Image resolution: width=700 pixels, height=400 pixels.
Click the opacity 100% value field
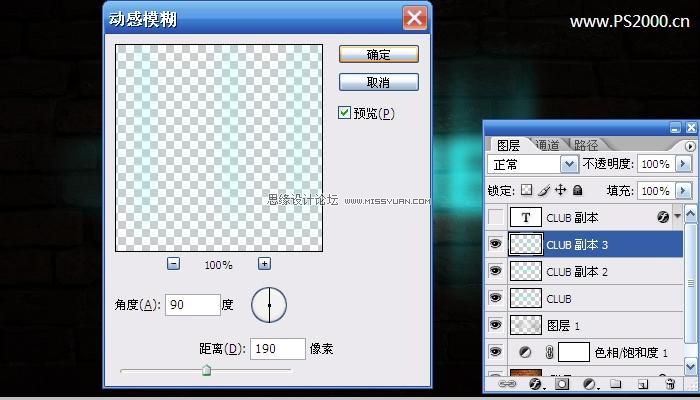pos(656,164)
